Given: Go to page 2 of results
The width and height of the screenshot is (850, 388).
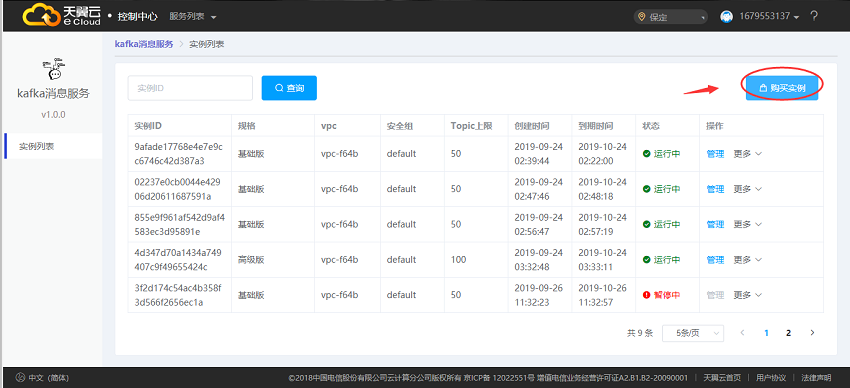Looking at the screenshot, I should [x=789, y=333].
